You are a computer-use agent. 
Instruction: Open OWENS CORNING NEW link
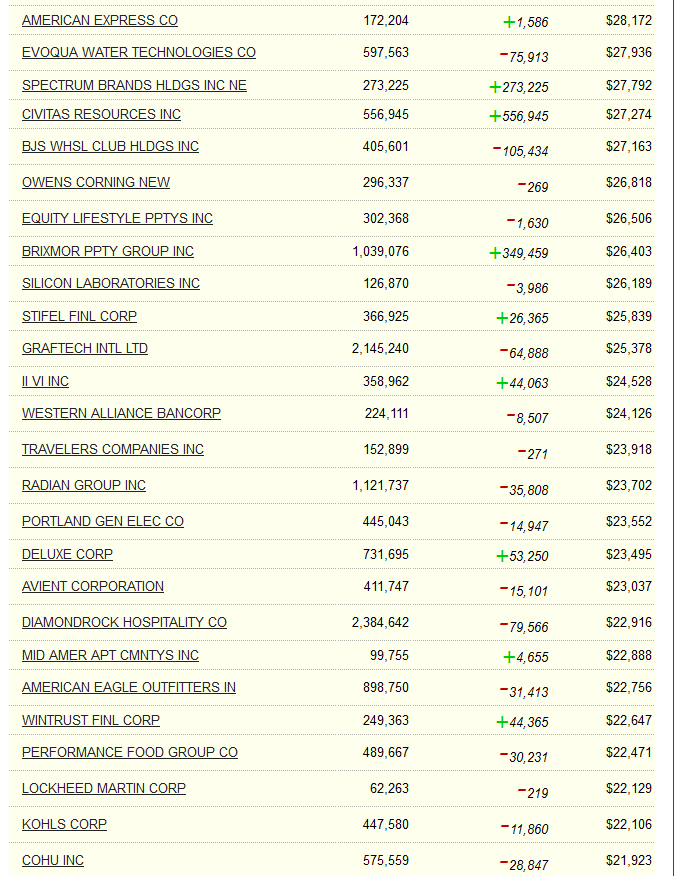96,183
